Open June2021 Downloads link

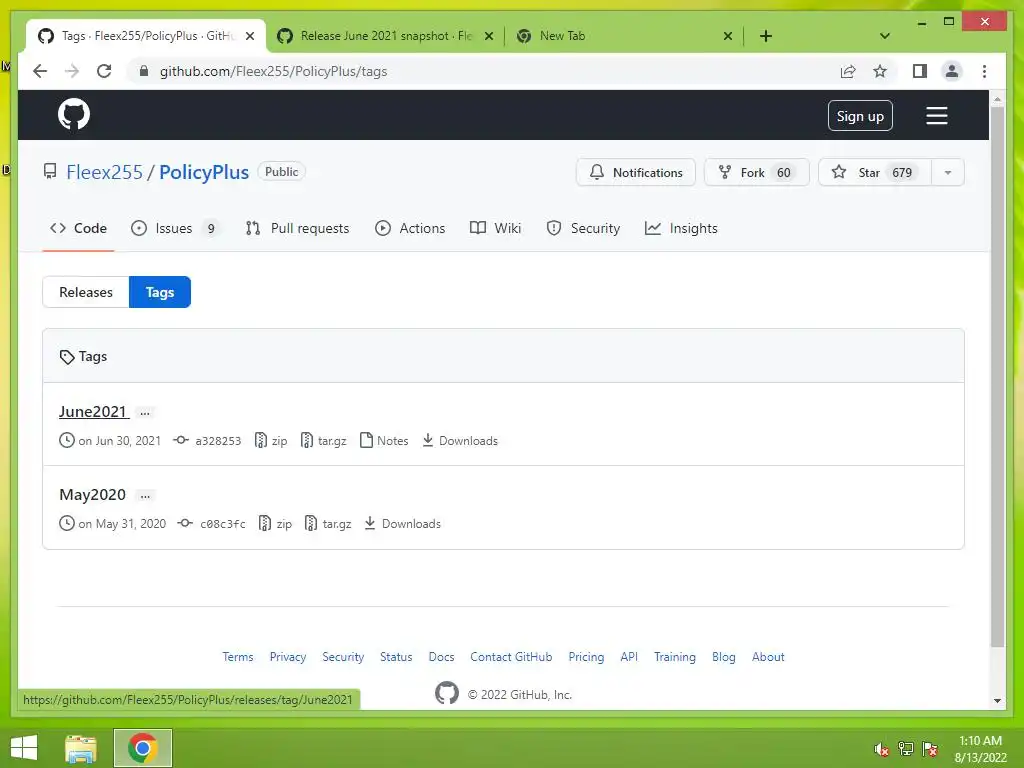(460, 441)
